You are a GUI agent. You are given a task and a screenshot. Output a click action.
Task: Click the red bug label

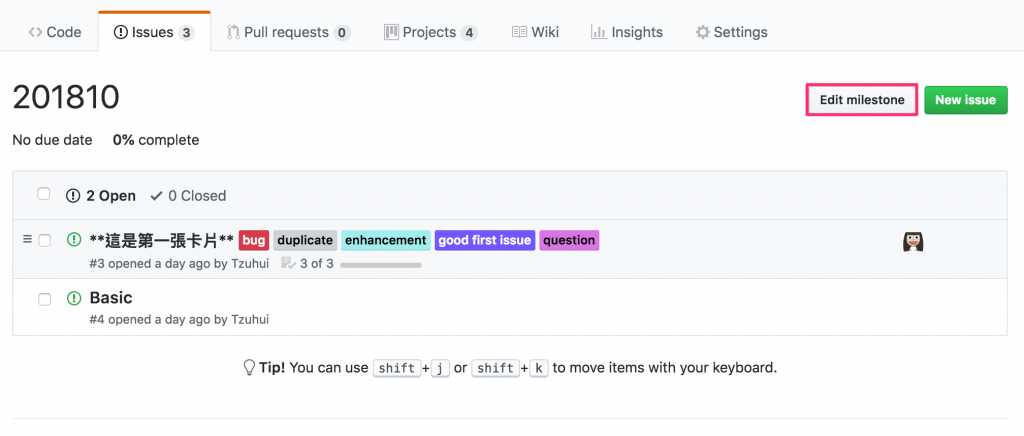pos(254,240)
